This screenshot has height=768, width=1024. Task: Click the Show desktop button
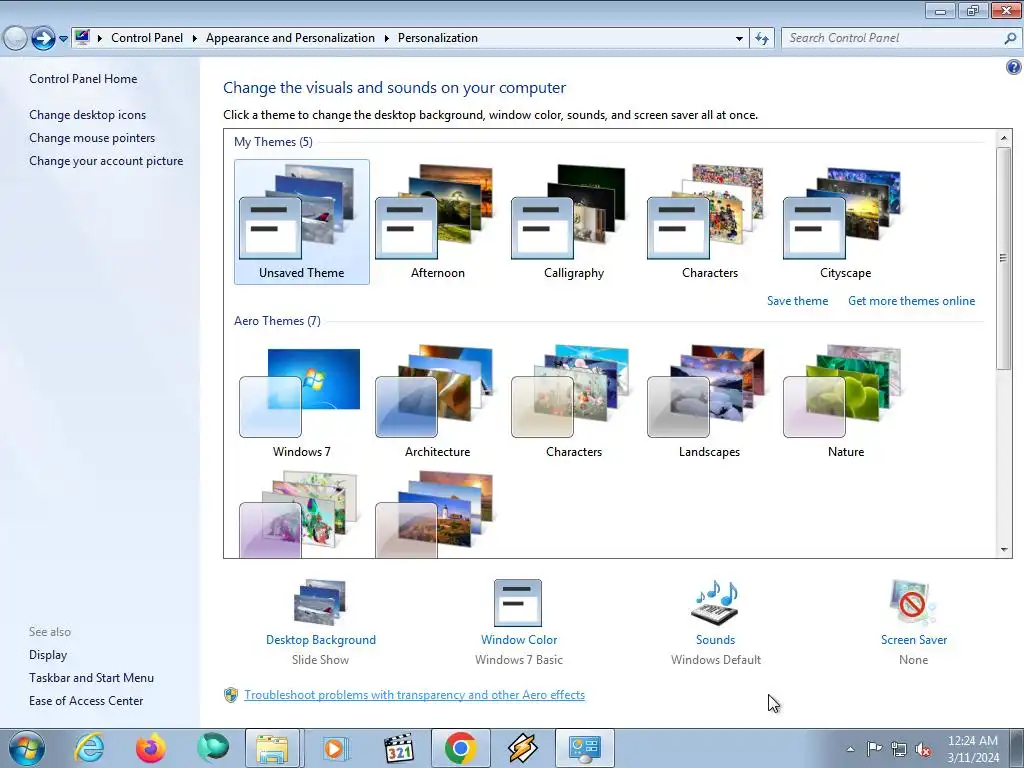coord(1017,748)
